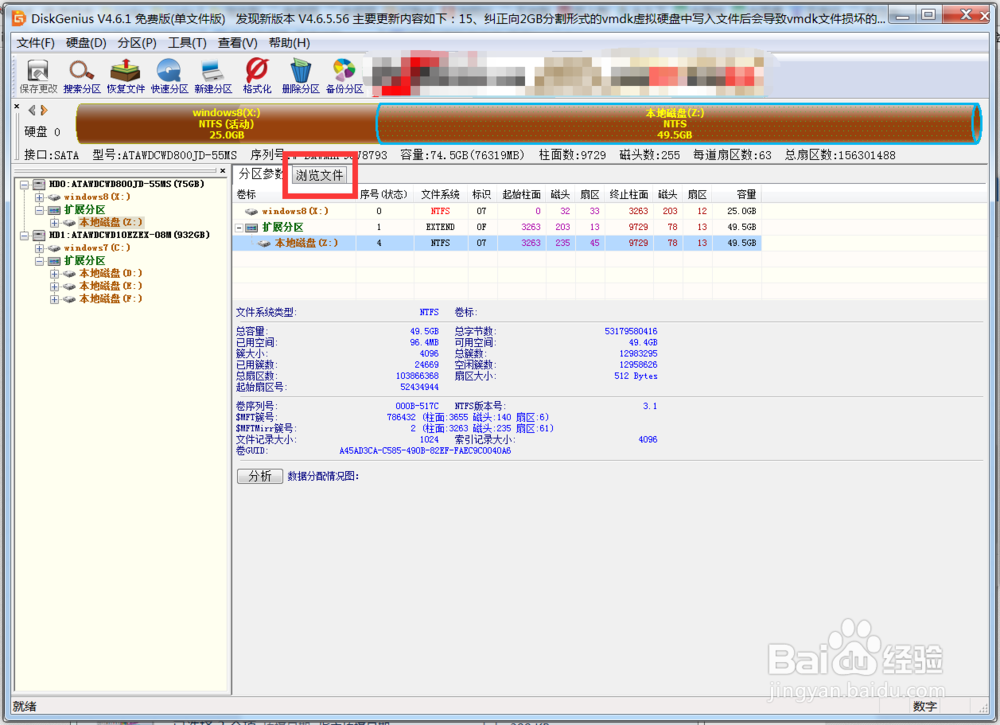
Task: Collapse the HD0 disk tree node
Action: pos(24,184)
